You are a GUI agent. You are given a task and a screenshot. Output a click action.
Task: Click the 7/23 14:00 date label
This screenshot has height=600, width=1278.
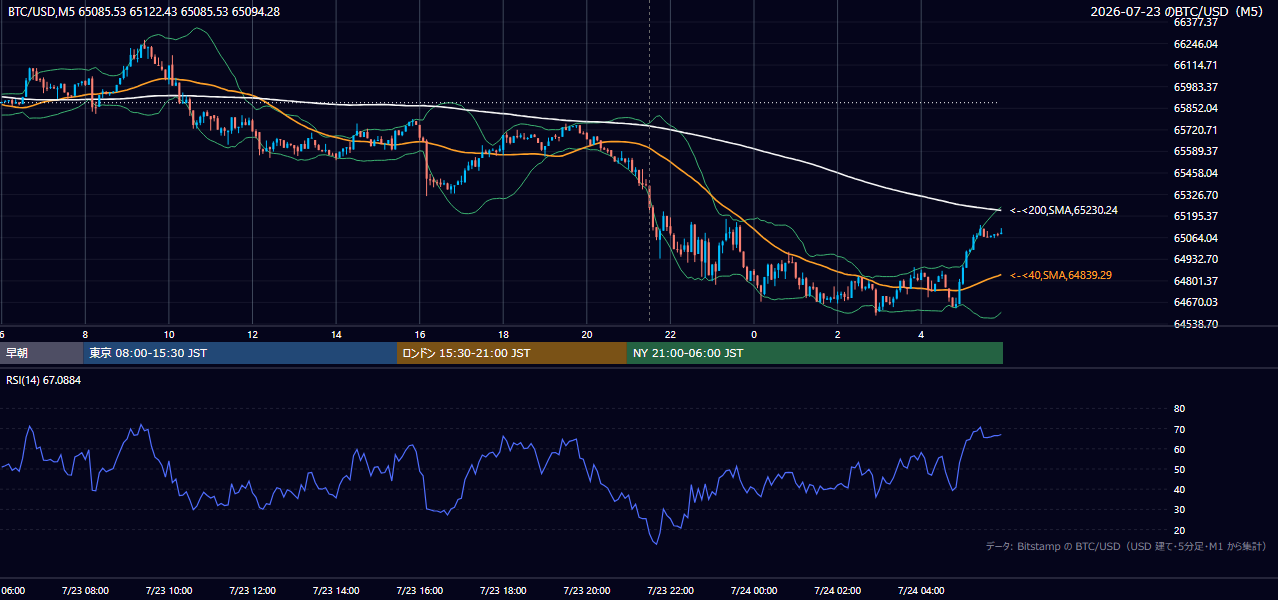click(x=335, y=591)
